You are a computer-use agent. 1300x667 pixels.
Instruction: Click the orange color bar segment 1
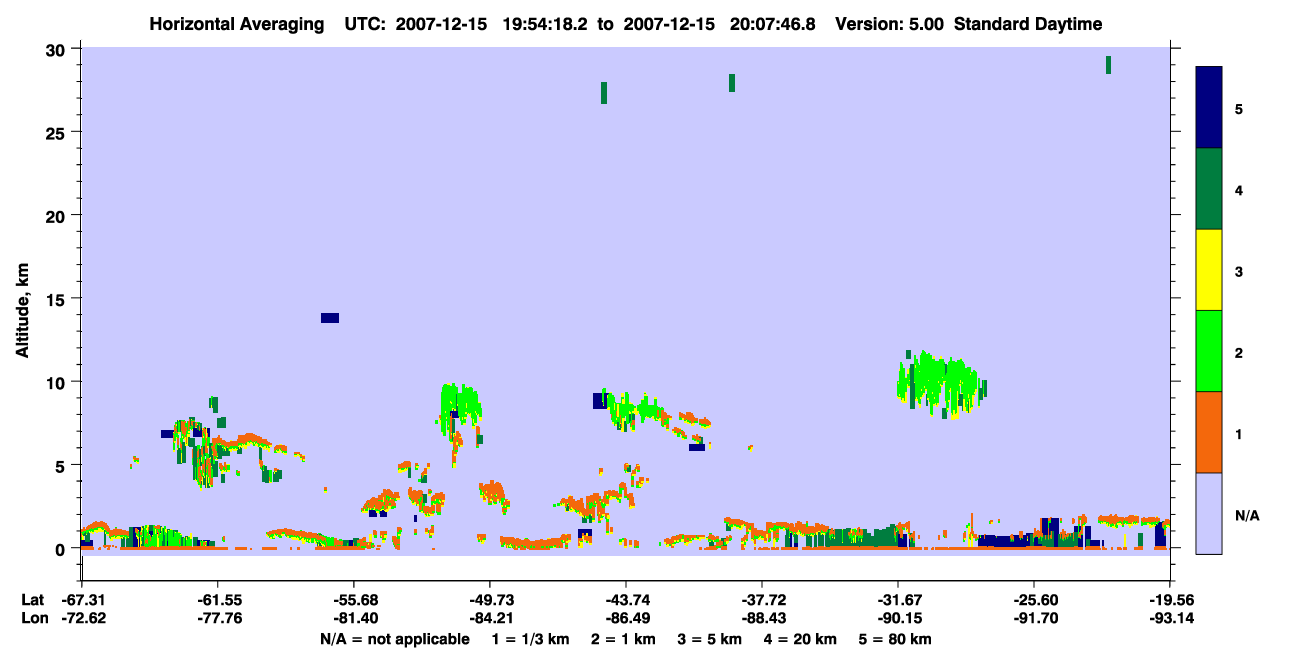pyautogui.click(x=1209, y=432)
